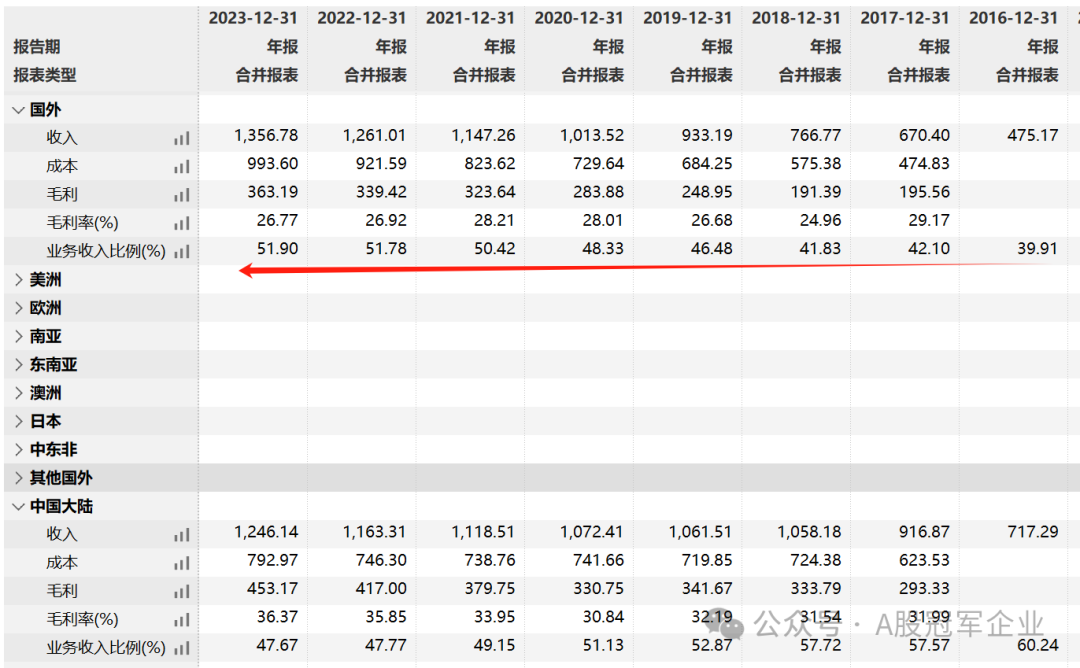Screen dimensions: 1080x668
Task: Select the 2019-12-31 column header
Action: click(687, 18)
